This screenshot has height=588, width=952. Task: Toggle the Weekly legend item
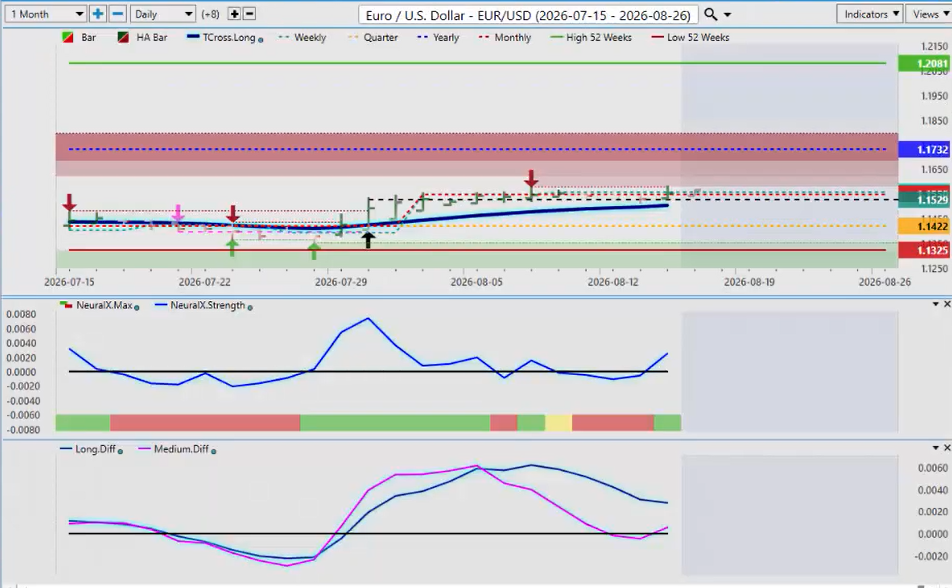tap(302, 38)
